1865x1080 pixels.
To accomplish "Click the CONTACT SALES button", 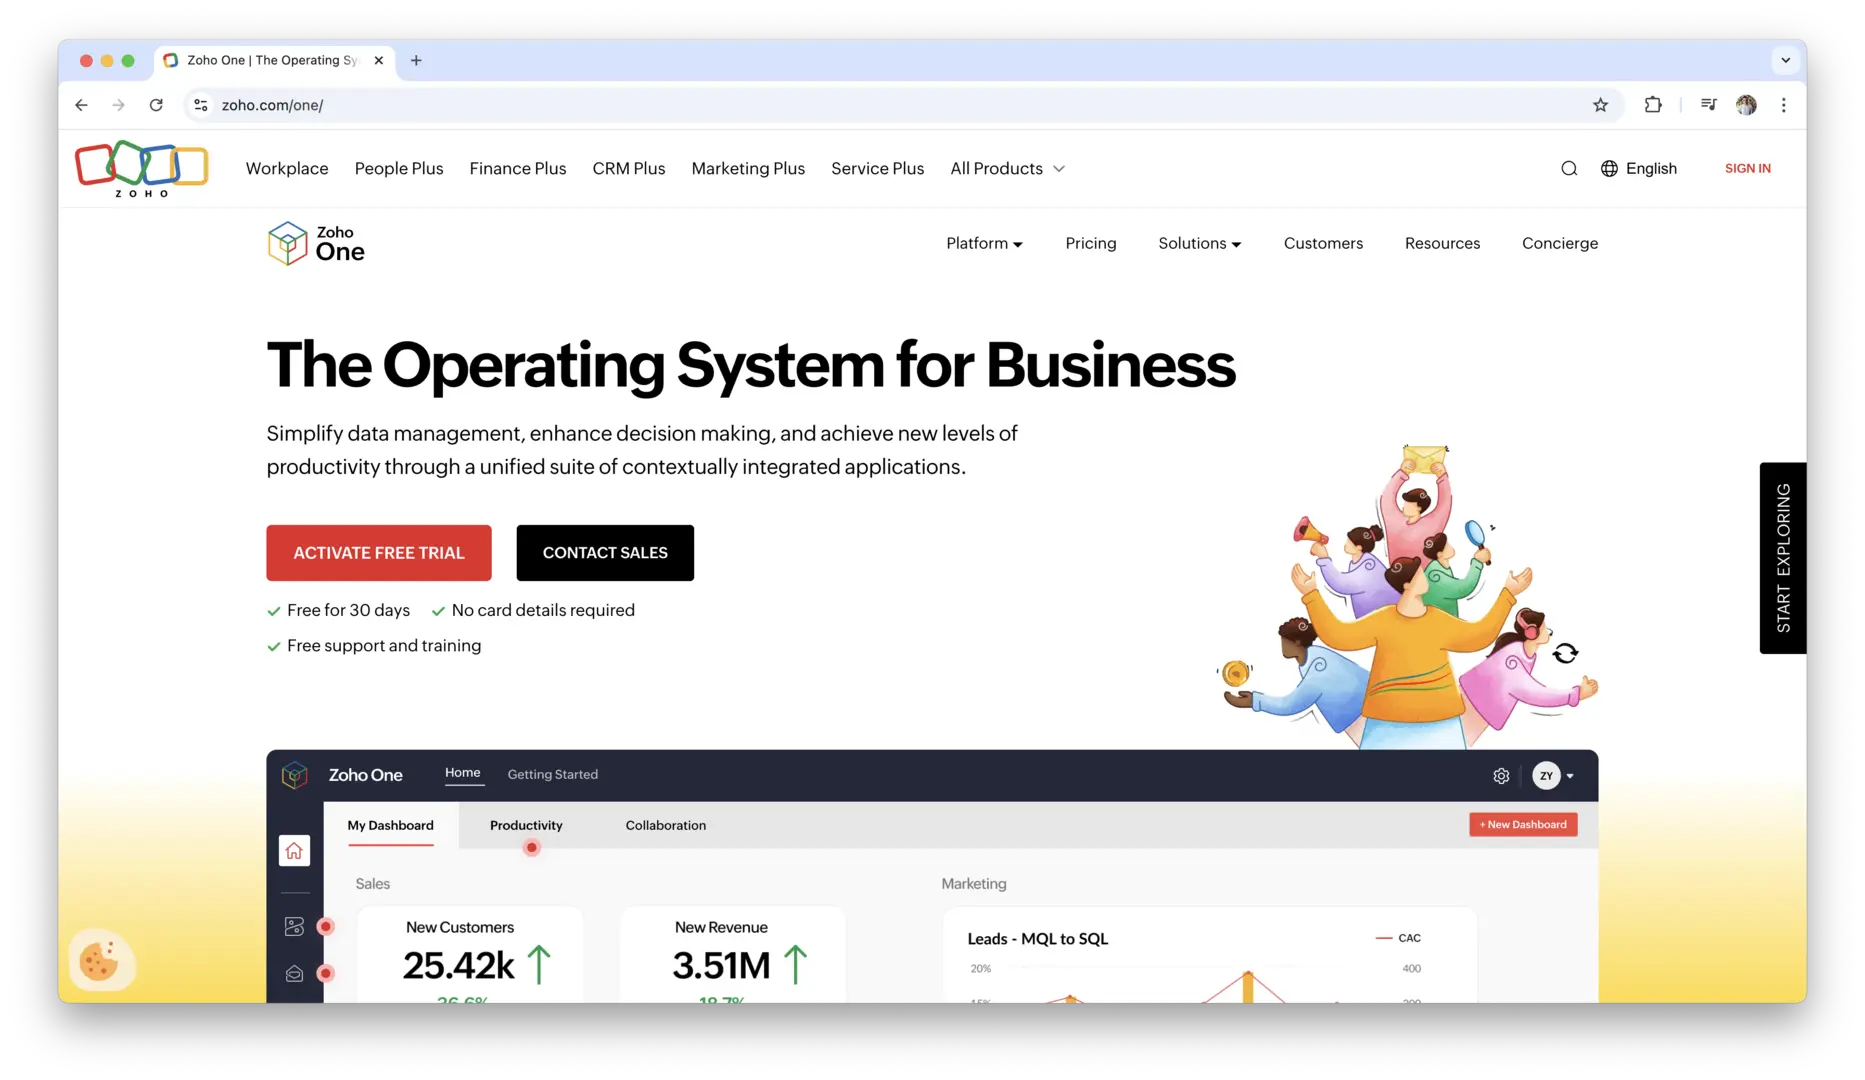I will pyautogui.click(x=605, y=553).
